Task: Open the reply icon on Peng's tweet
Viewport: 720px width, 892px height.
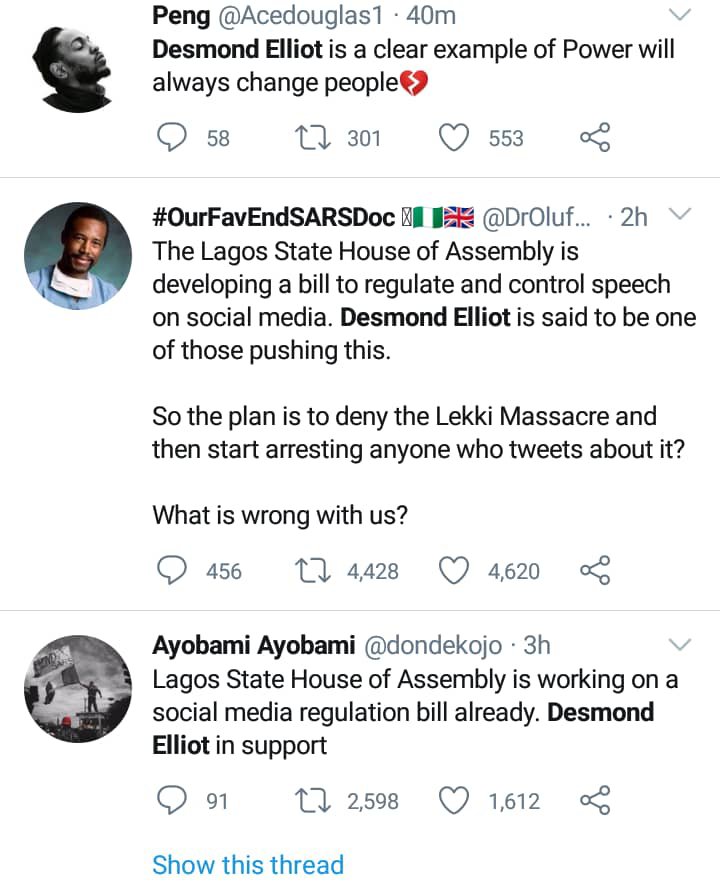Action: click(172, 138)
